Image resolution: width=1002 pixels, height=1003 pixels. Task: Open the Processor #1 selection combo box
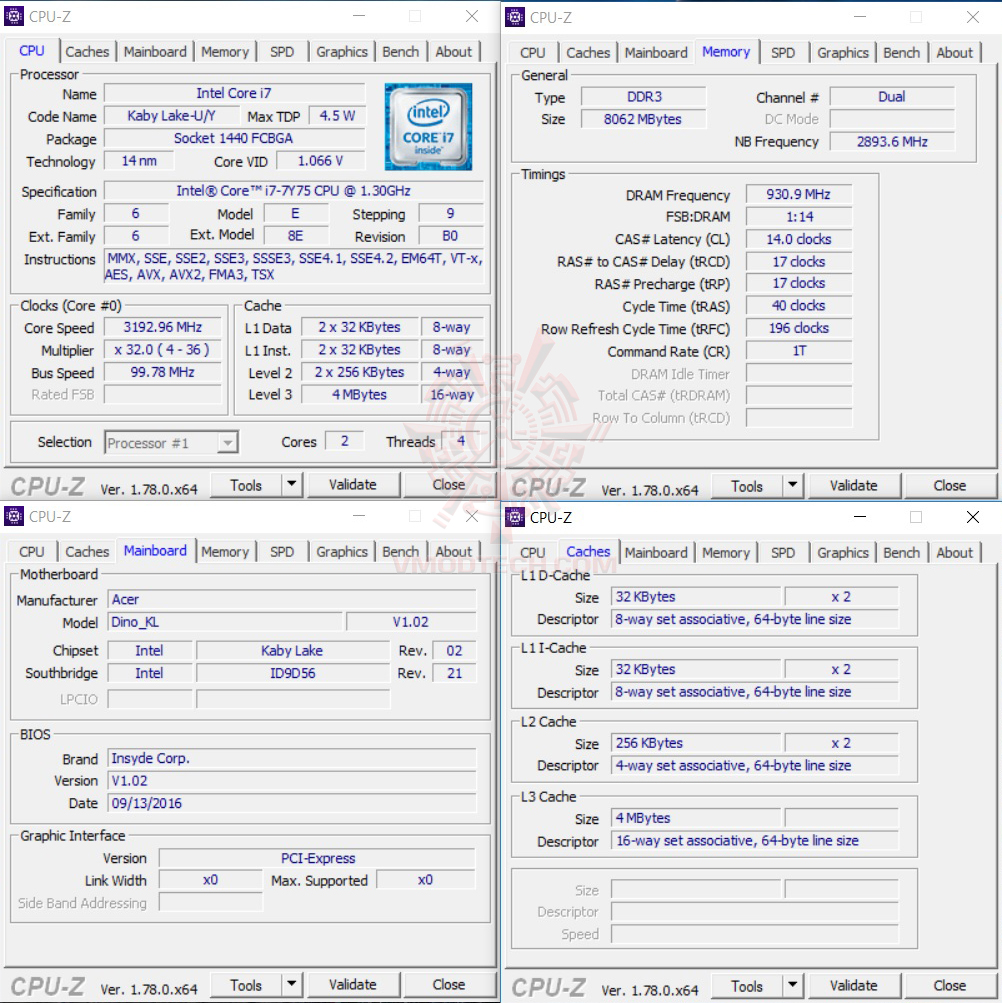click(171, 443)
